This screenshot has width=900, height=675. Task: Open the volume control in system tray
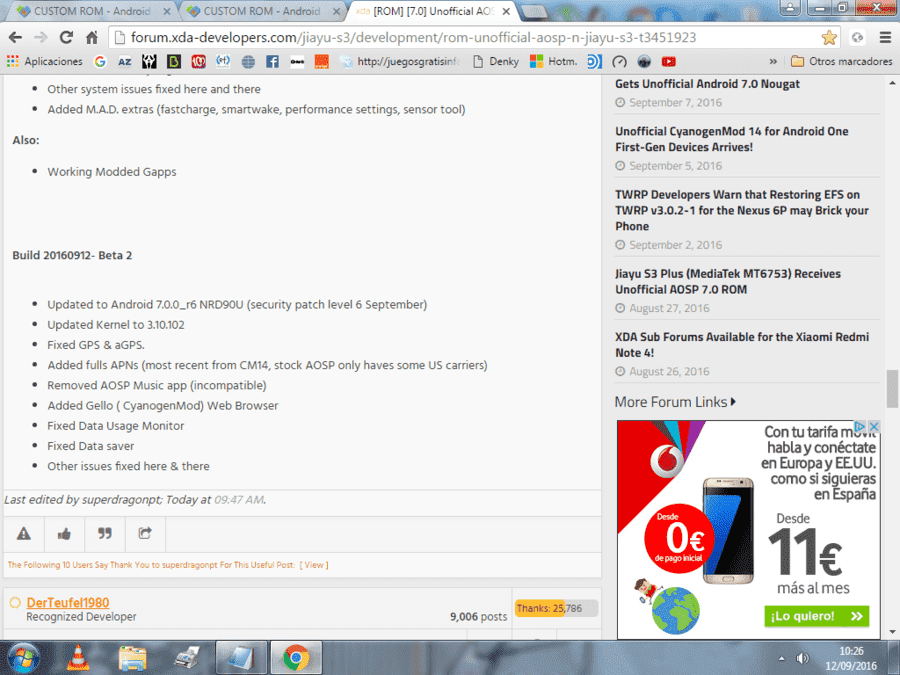pos(802,658)
